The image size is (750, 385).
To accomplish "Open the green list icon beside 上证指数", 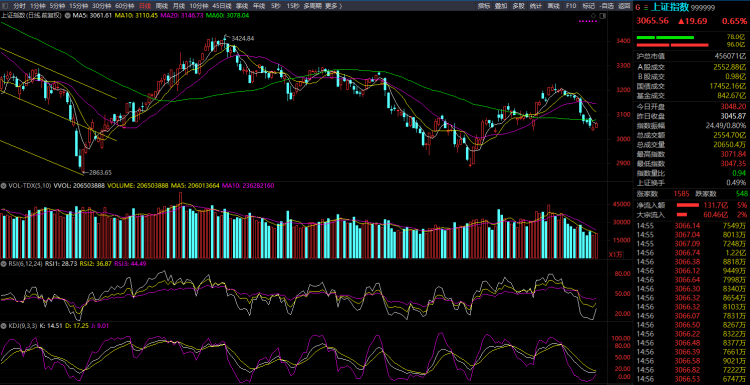I will [x=646, y=7].
